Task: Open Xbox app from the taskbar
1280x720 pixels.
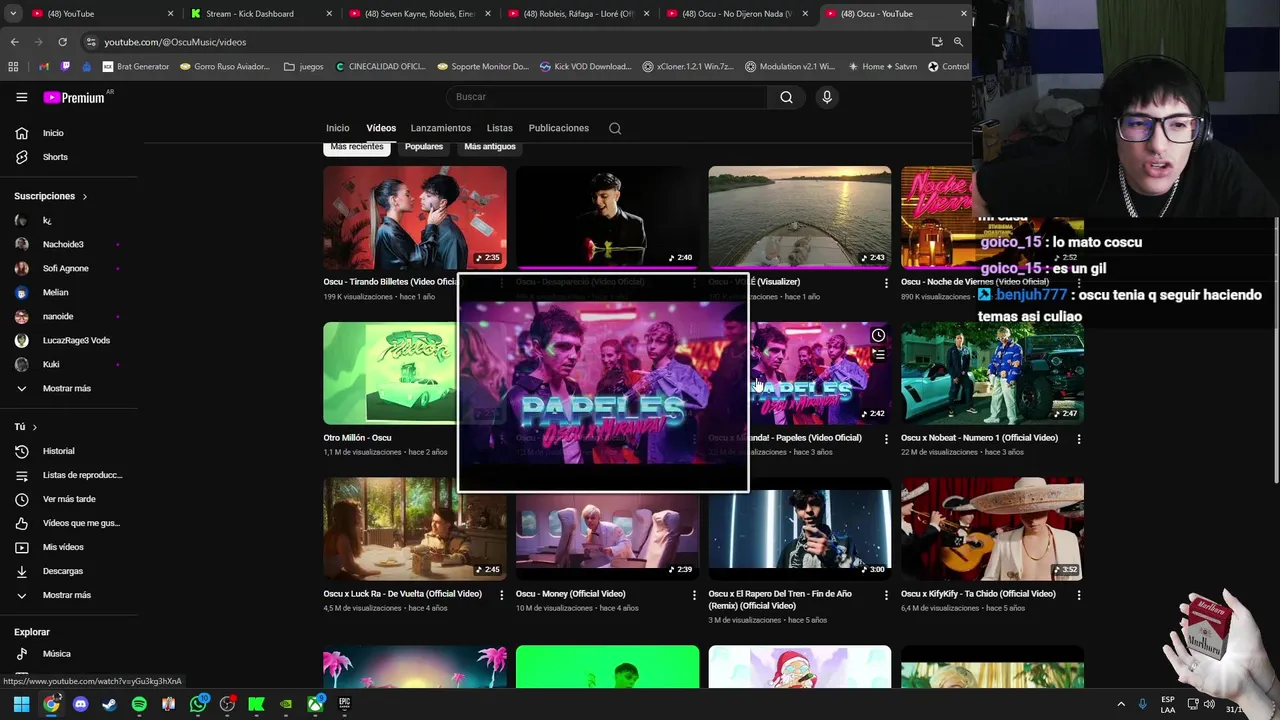Action: 315,704
